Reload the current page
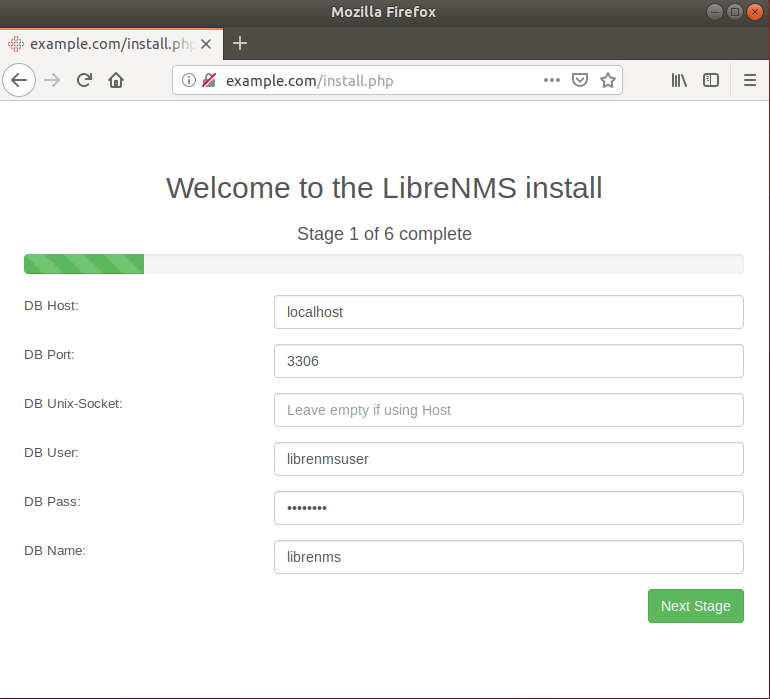The image size is (770, 699). (x=84, y=80)
